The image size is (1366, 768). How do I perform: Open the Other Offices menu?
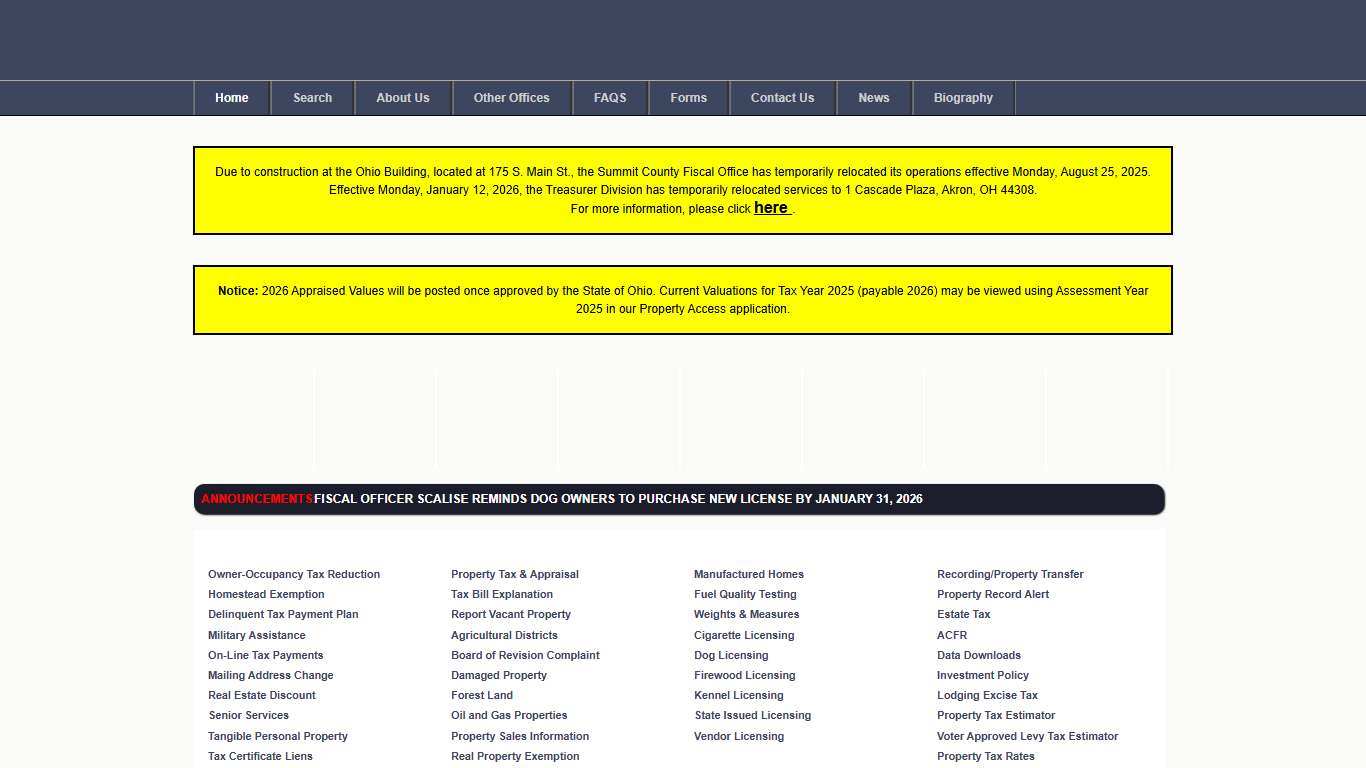[x=511, y=98]
